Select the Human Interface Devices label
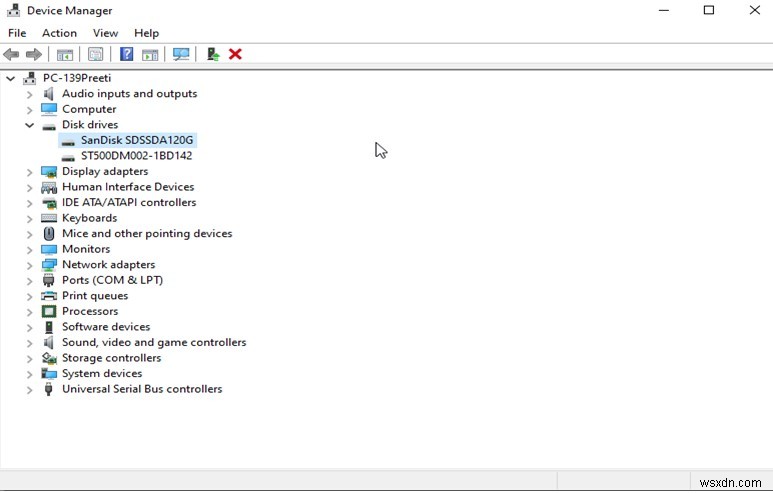 128,187
